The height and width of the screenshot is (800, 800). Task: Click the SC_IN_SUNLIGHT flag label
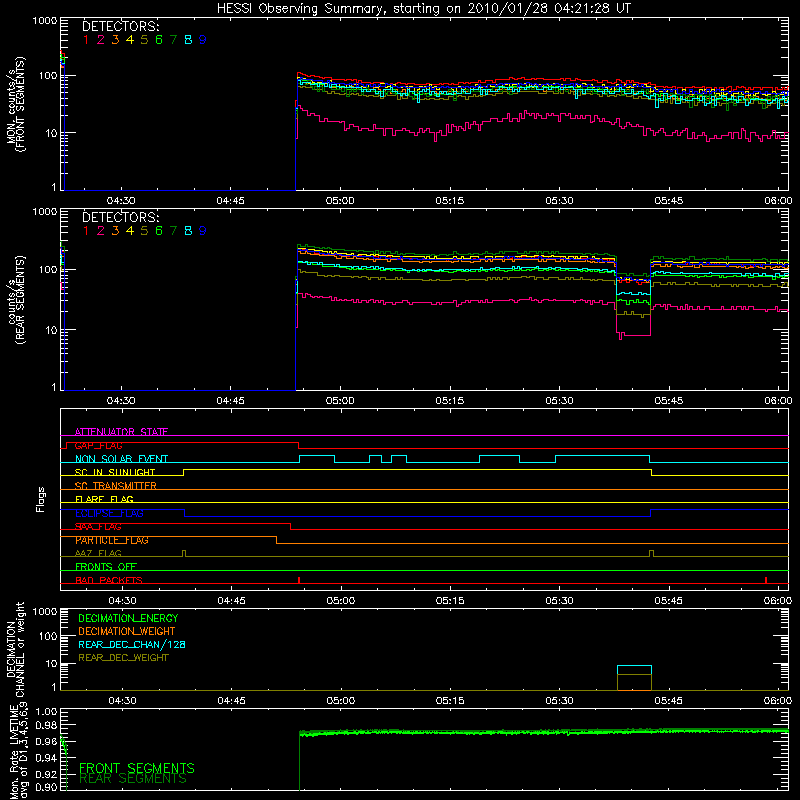coord(115,472)
